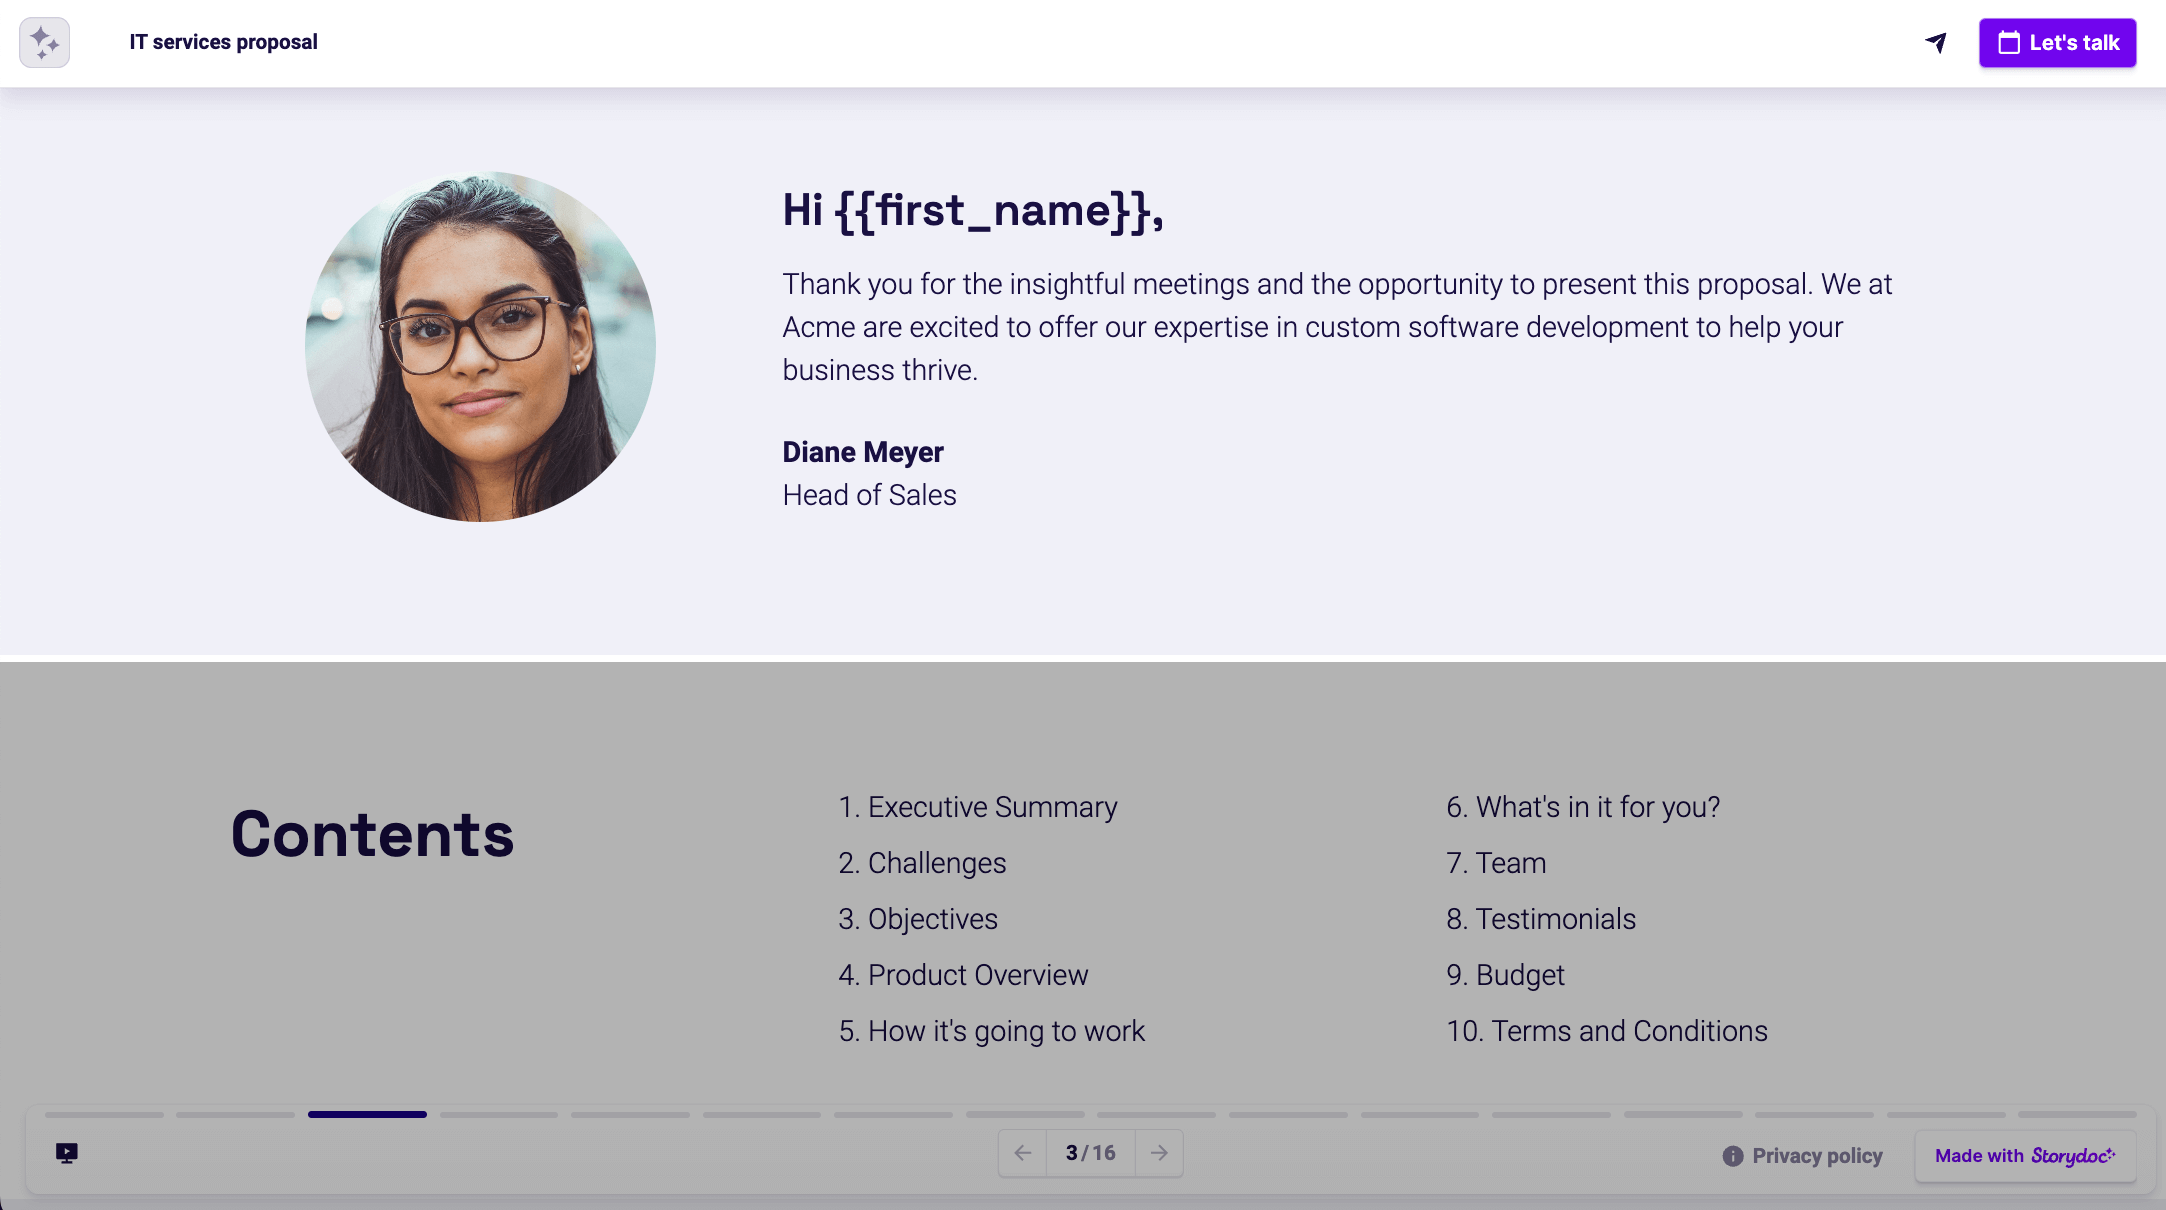Image resolution: width=2166 pixels, height=1210 pixels.
Task: Open the Product Overview section
Action: [x=963, y=975]
